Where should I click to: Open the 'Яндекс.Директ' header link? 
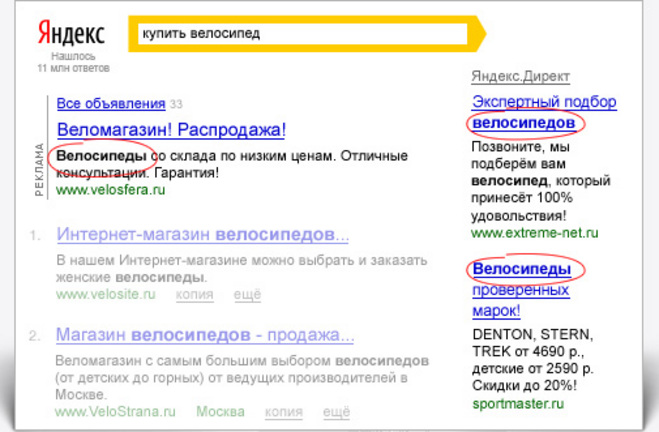(520, 76)
